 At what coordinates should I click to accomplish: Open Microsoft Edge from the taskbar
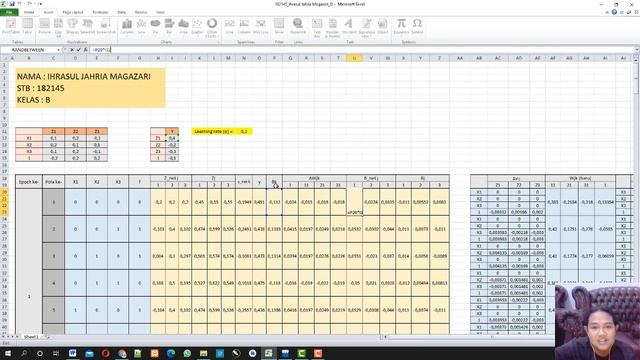[171, 353]
